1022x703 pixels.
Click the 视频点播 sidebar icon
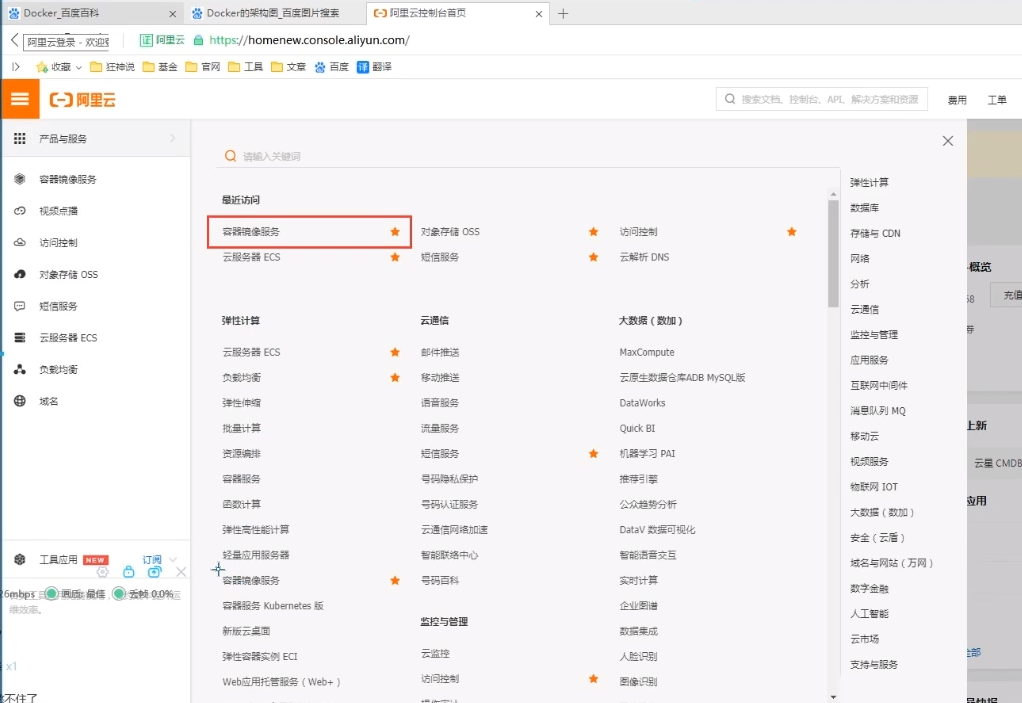pos(20,210)
